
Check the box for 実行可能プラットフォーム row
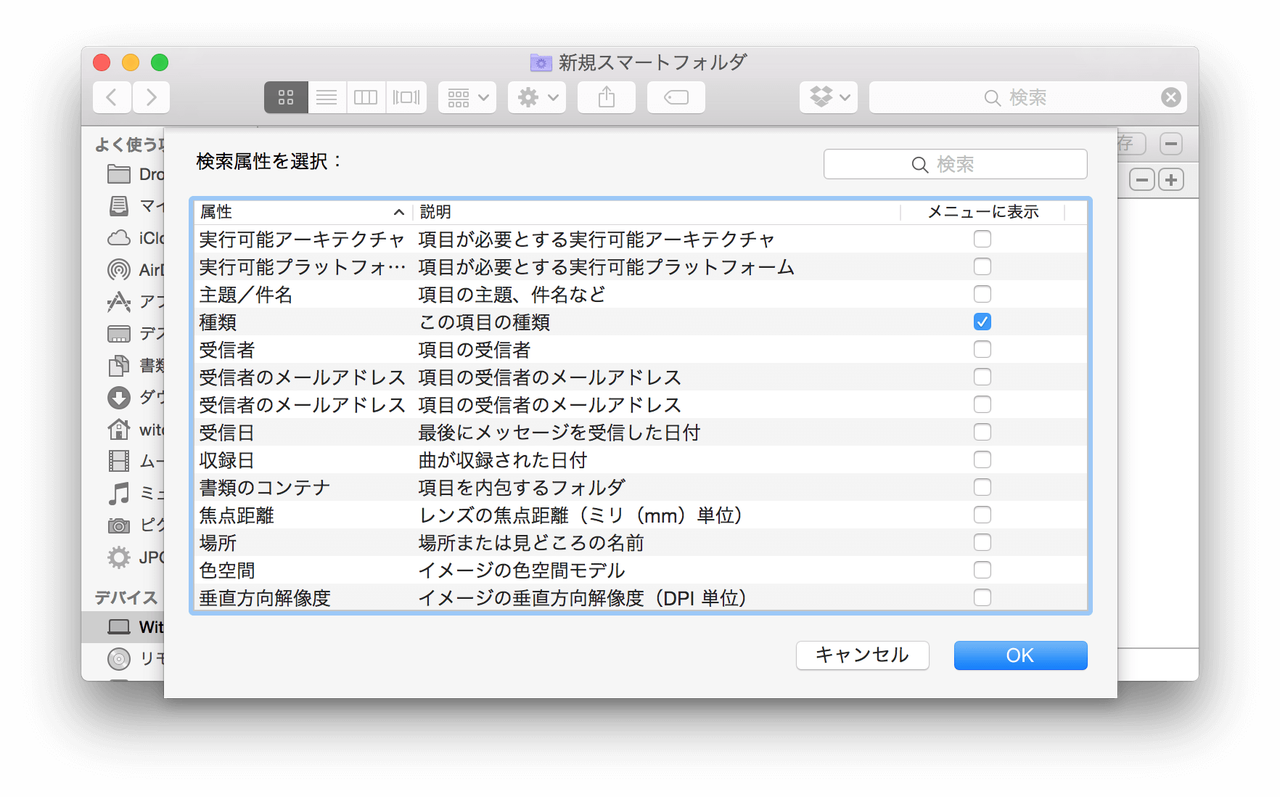pos(982,267)
